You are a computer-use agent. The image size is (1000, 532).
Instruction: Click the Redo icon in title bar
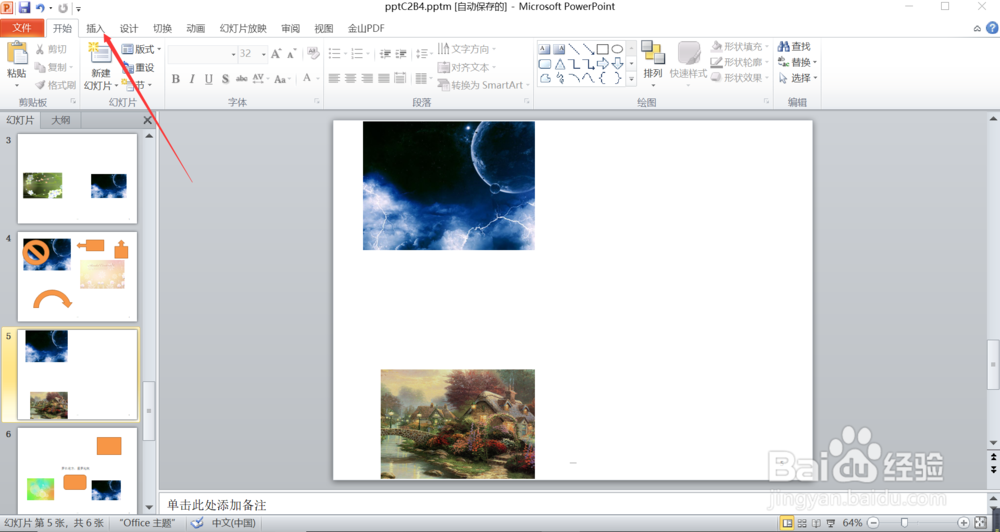(x=62, y=8)
